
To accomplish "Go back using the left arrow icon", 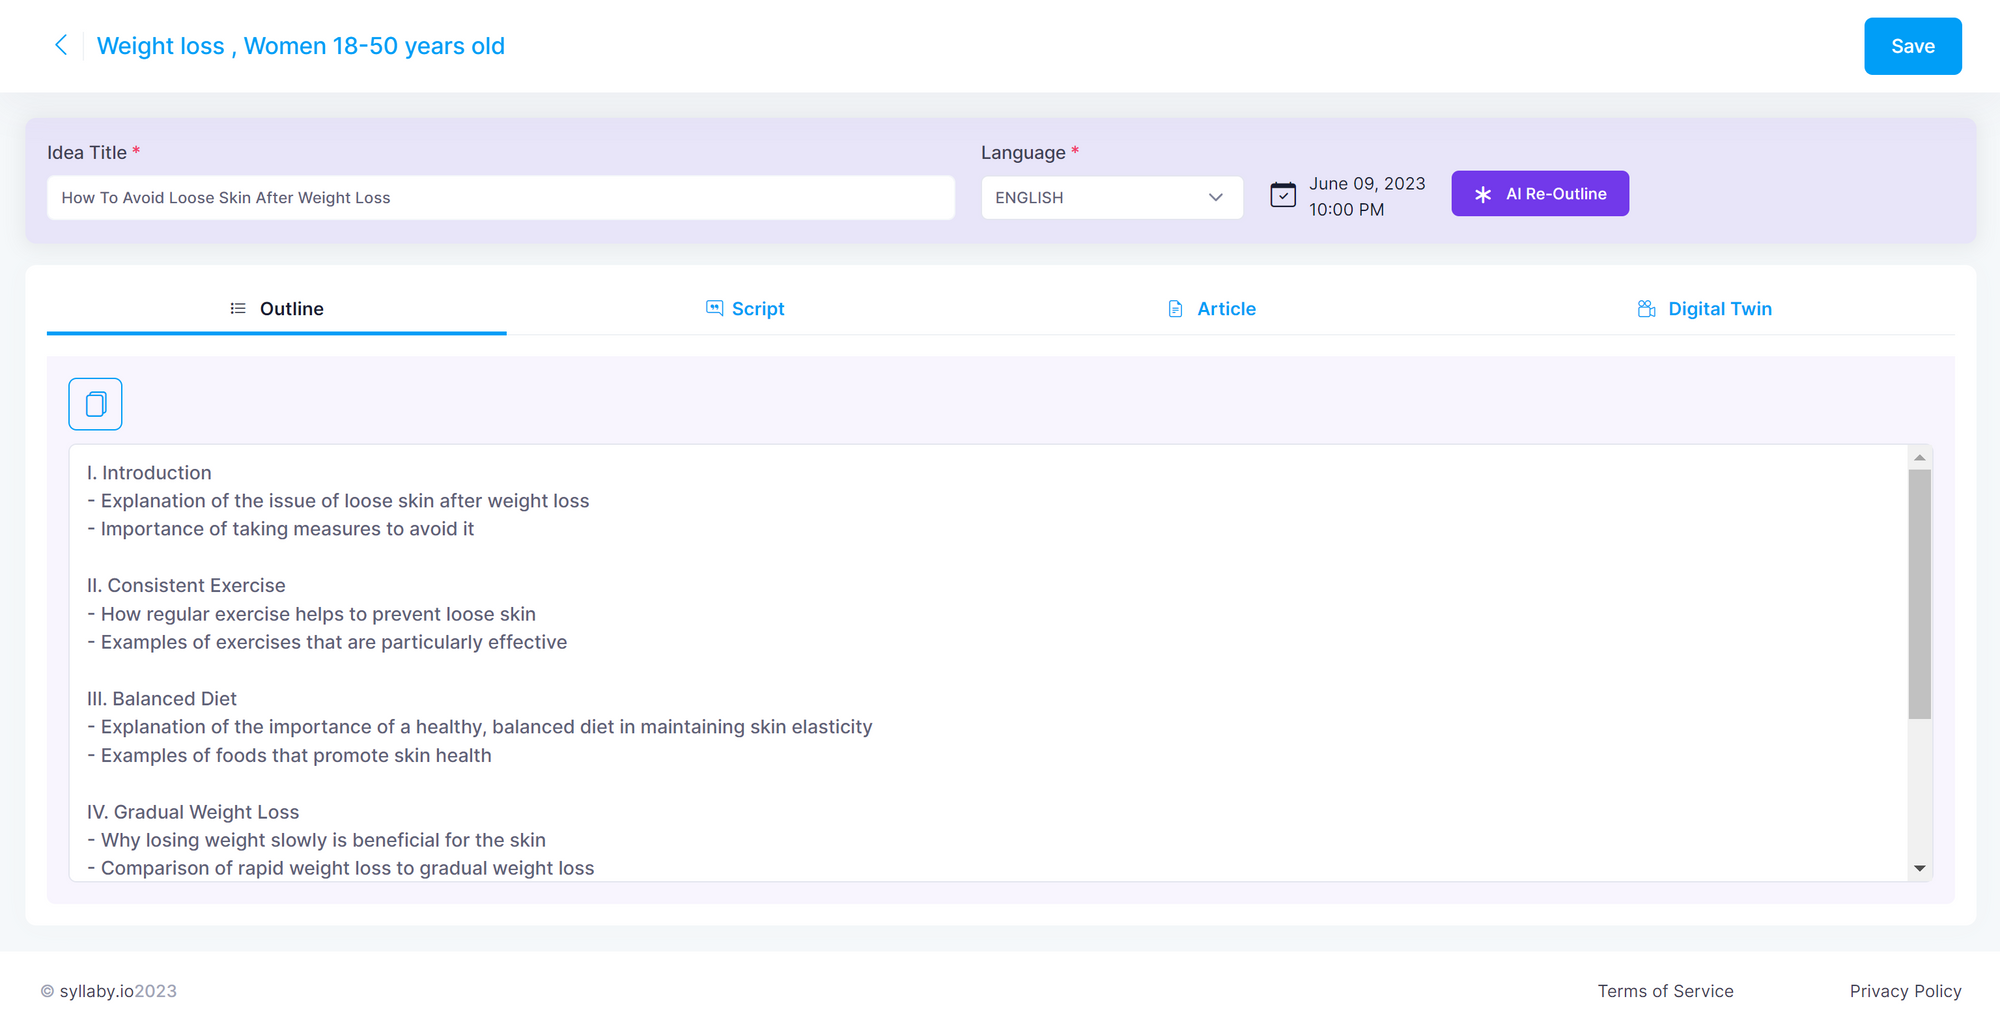I will tap(61, 45).
